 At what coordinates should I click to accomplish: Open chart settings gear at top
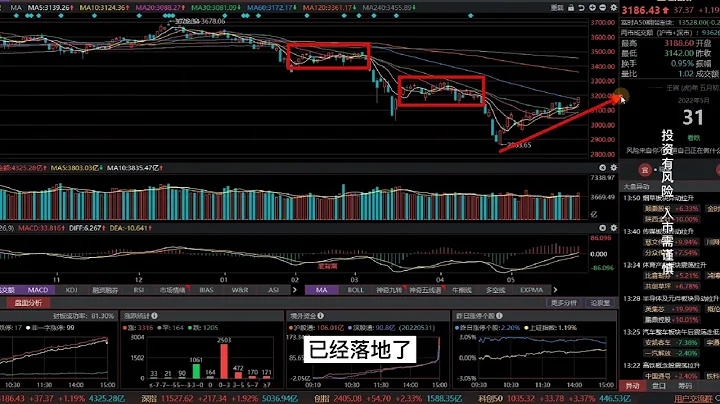613,8
